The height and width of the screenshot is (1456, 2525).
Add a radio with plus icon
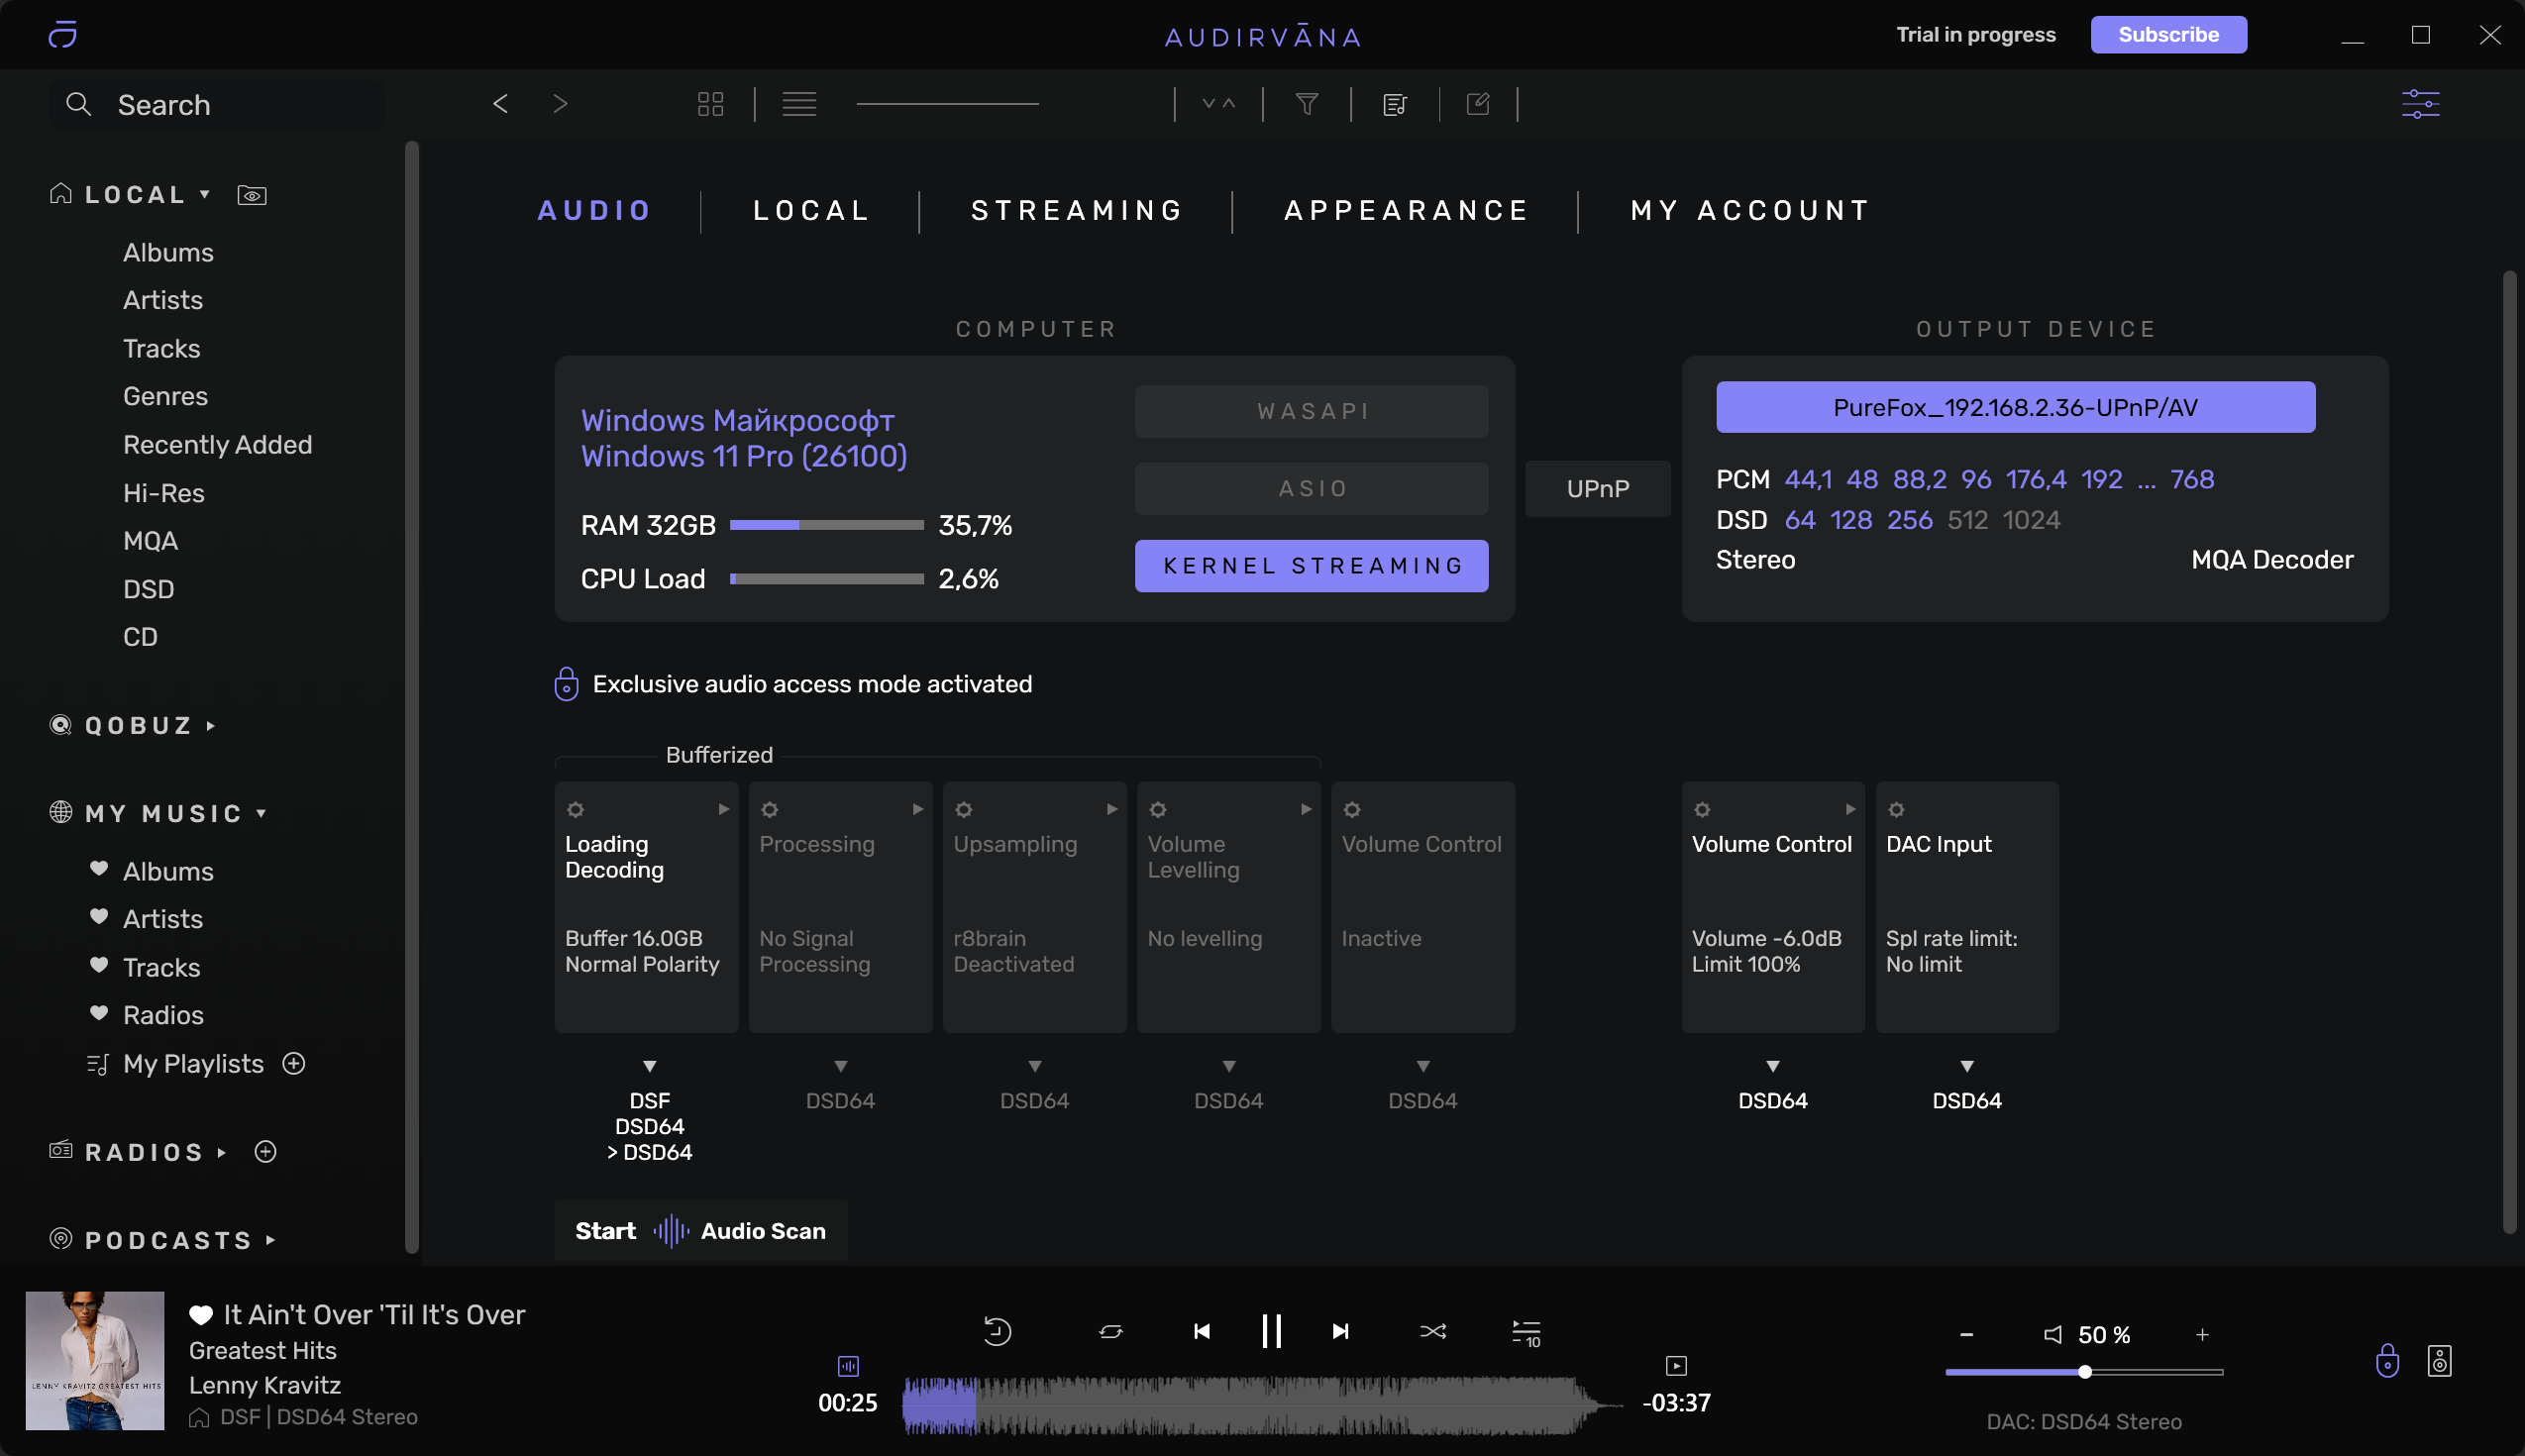[x=265, y=1151]
